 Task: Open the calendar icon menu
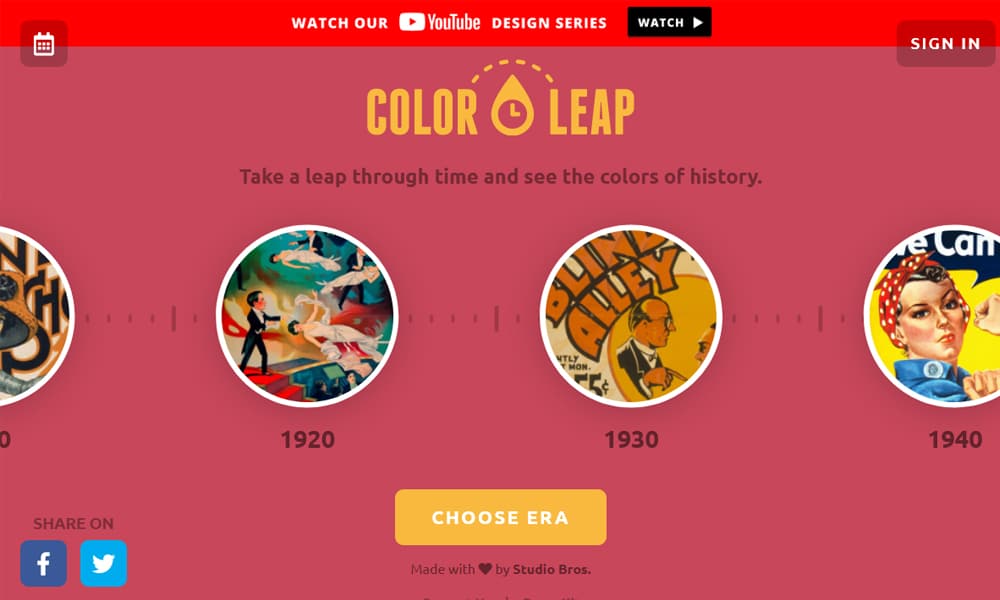(x=43, y=43)
